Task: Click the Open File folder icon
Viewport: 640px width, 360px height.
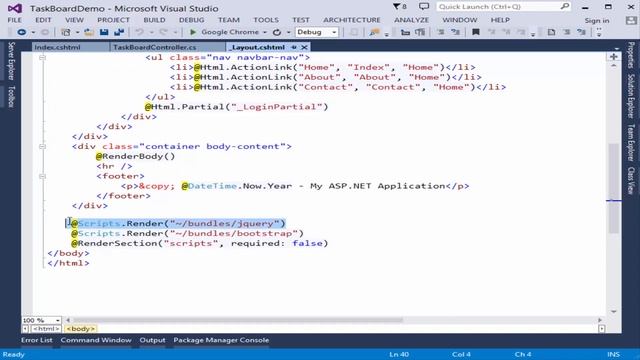Action: tap(89, 32)
